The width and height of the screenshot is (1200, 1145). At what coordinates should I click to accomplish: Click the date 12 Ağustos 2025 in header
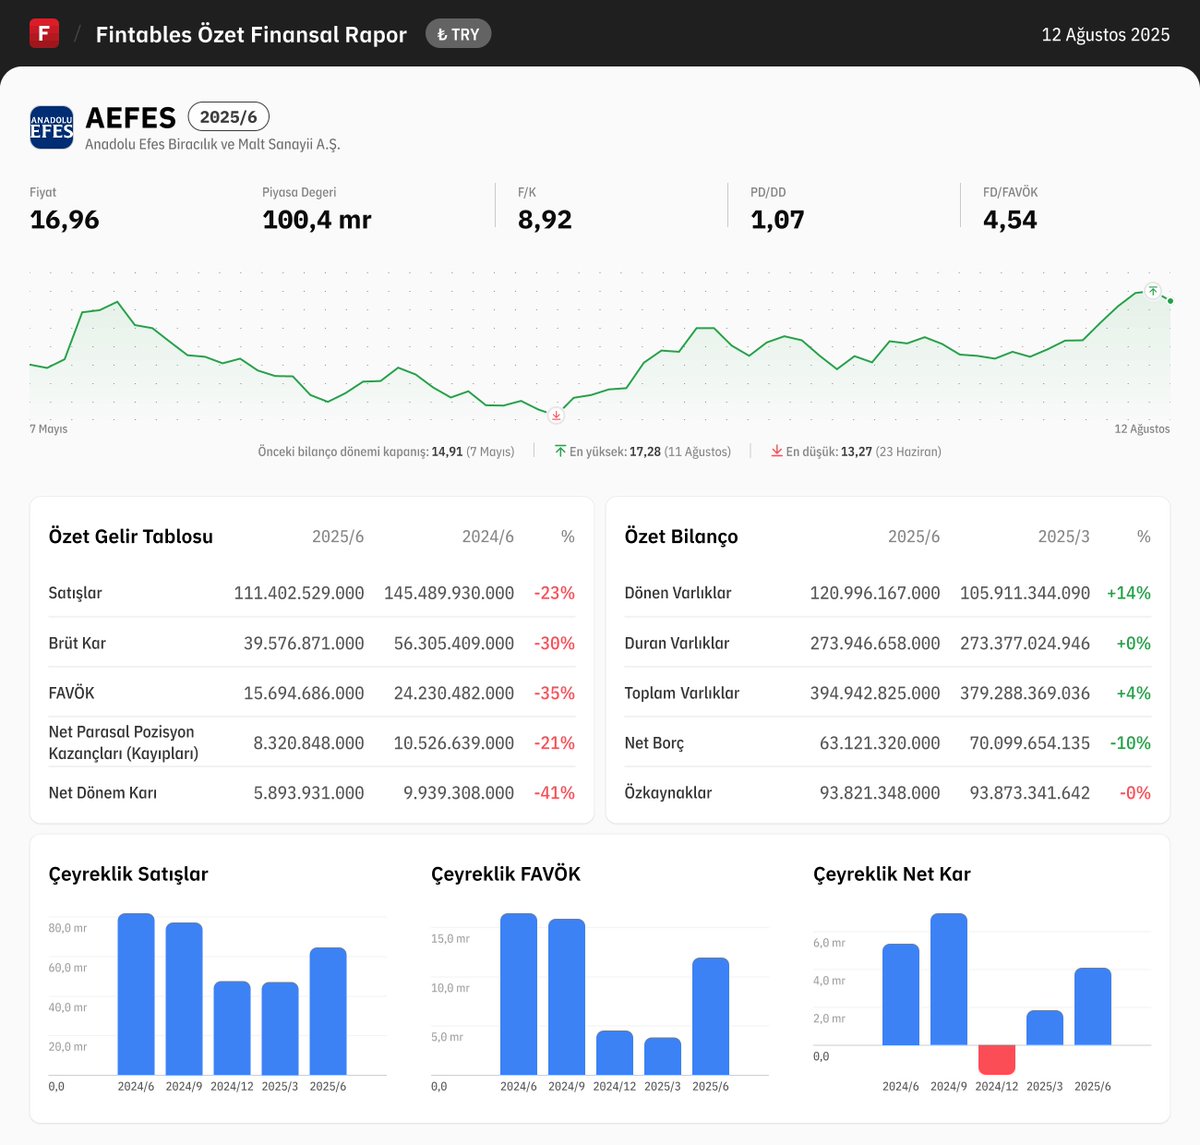pyautogui.click(x=1105, y=33)
